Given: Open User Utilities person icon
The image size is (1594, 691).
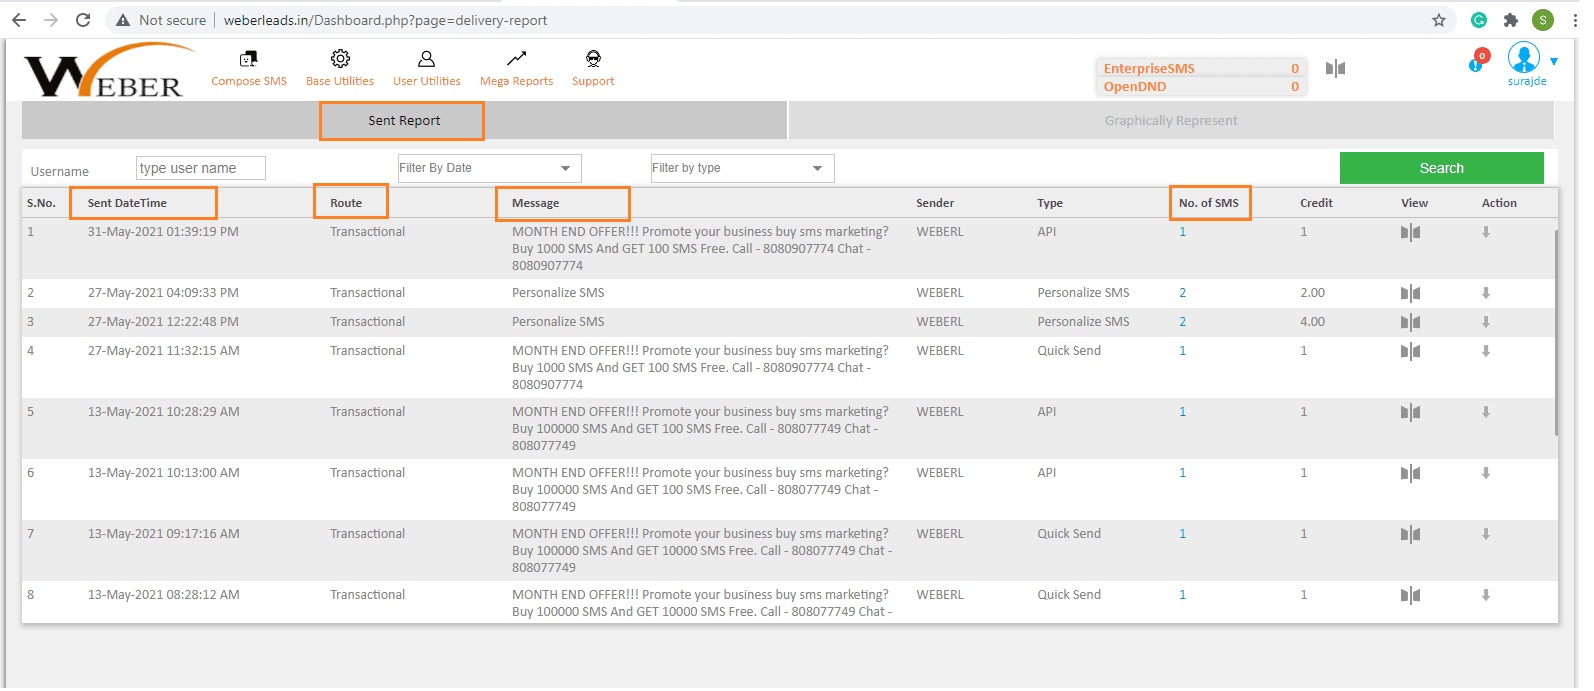Looking at the screenshot, I should pos(426,60).
